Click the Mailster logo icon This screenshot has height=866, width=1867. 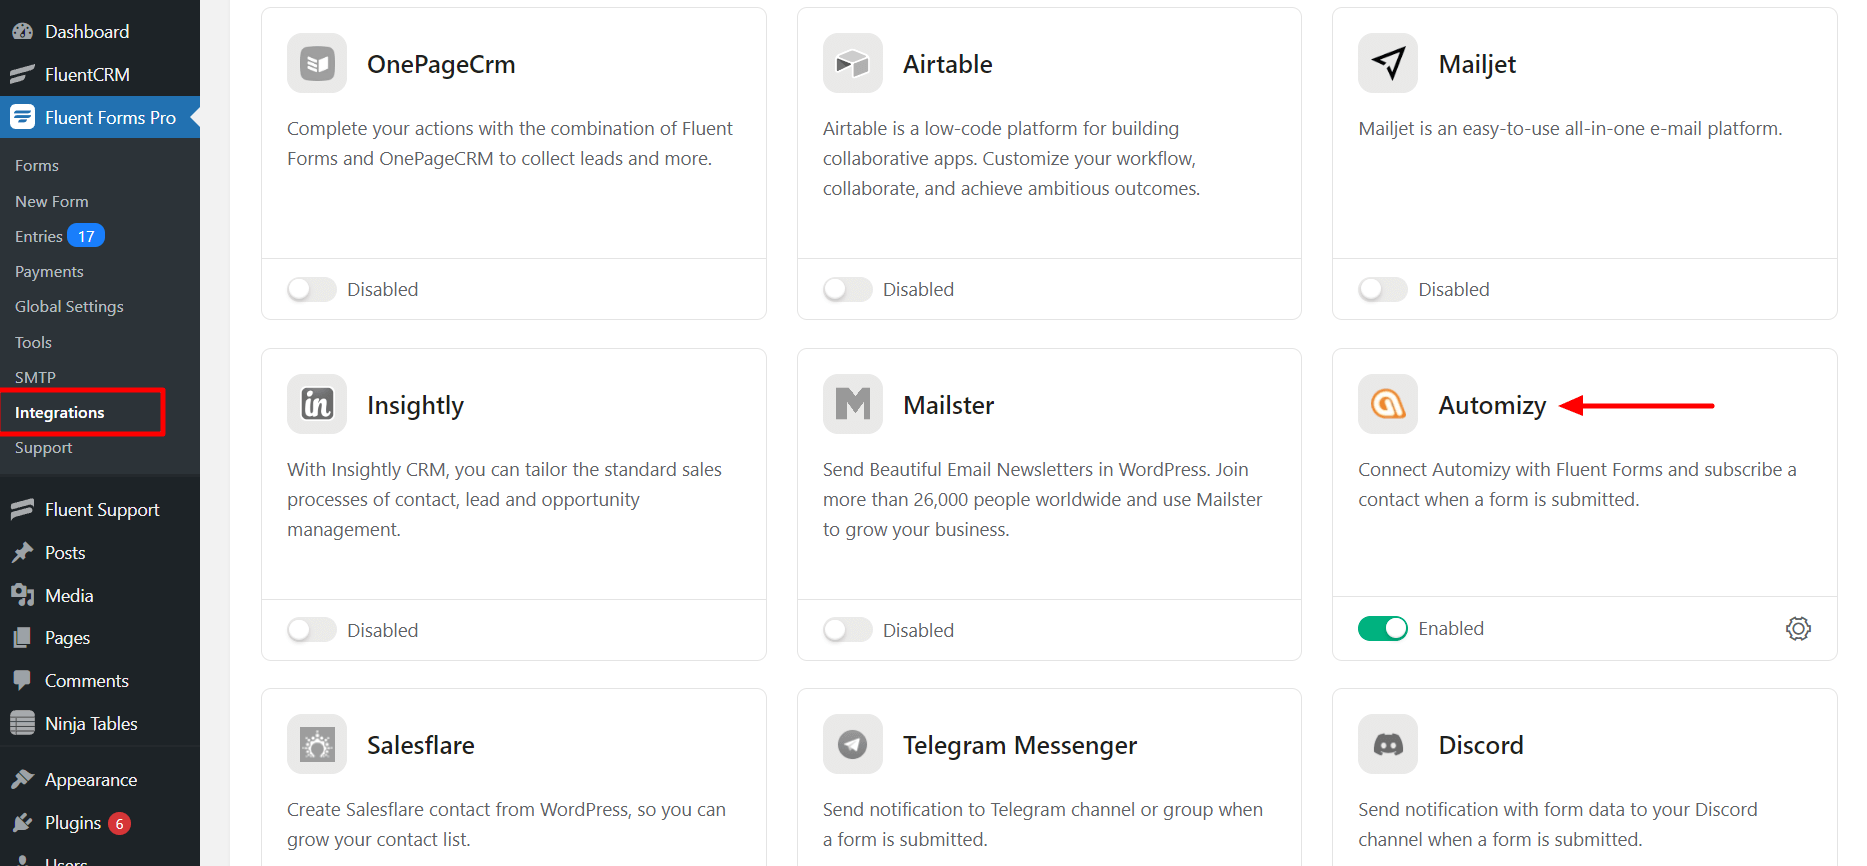[x=852, y=404]
